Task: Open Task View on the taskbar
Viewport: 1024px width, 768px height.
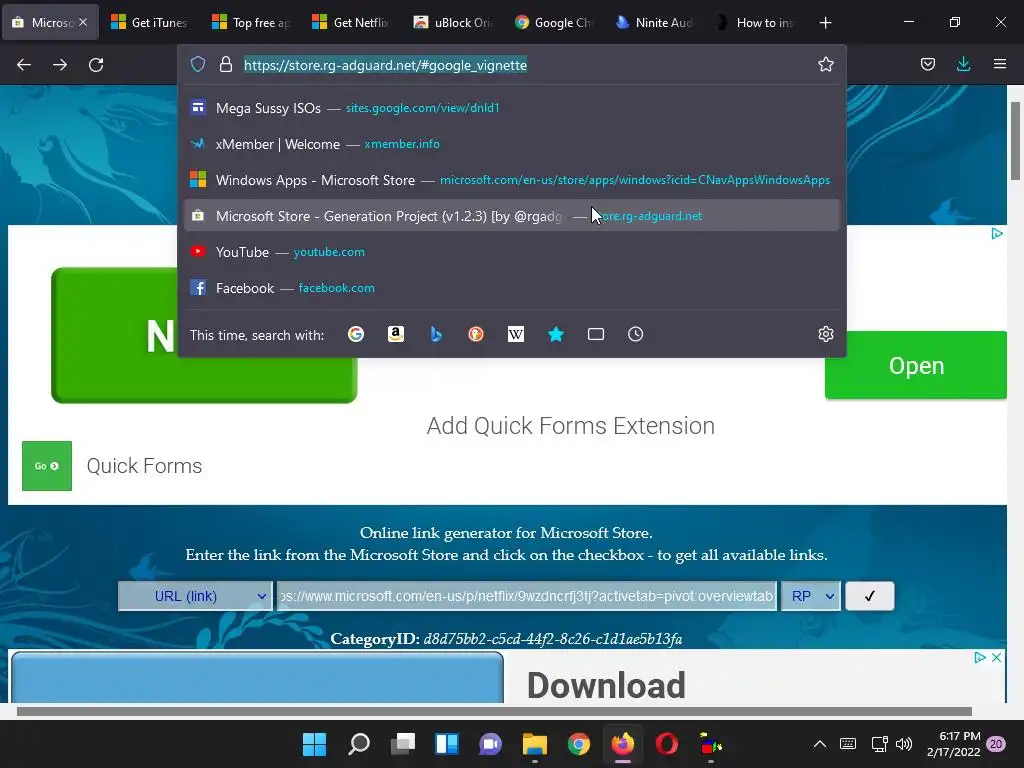Action: (403, 744)
